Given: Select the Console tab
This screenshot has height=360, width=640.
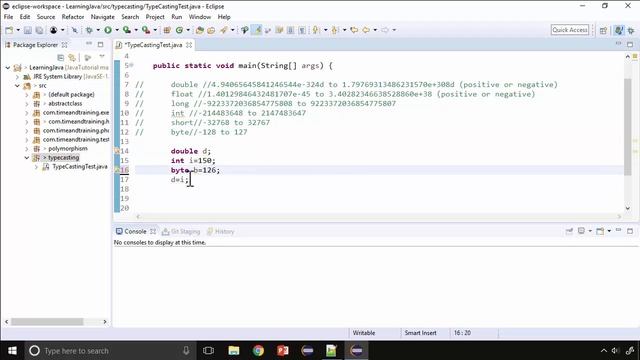Looking at the screenshot, I should pyautogui.click(x=135, y=231).
